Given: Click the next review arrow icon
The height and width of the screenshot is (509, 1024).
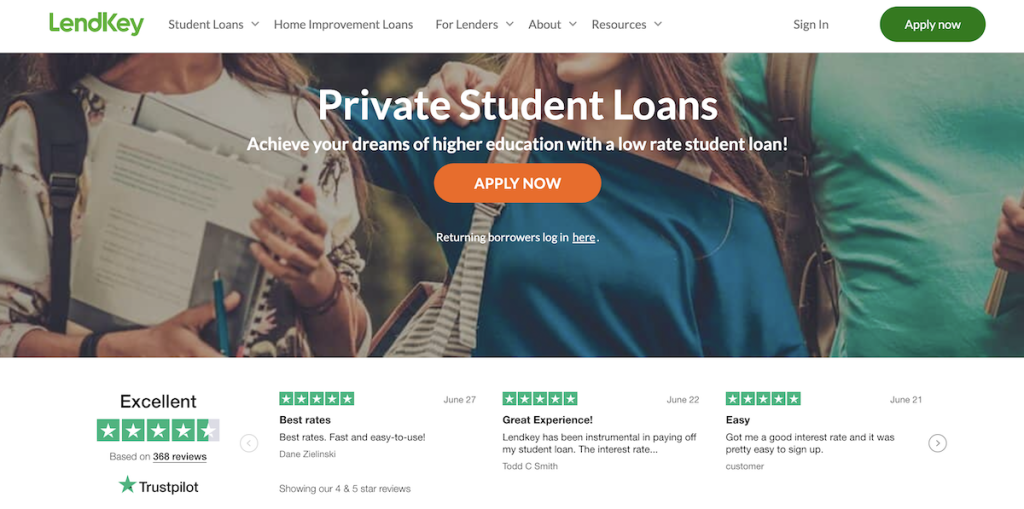Looking at the screenshot, I should tap(937, 443).
